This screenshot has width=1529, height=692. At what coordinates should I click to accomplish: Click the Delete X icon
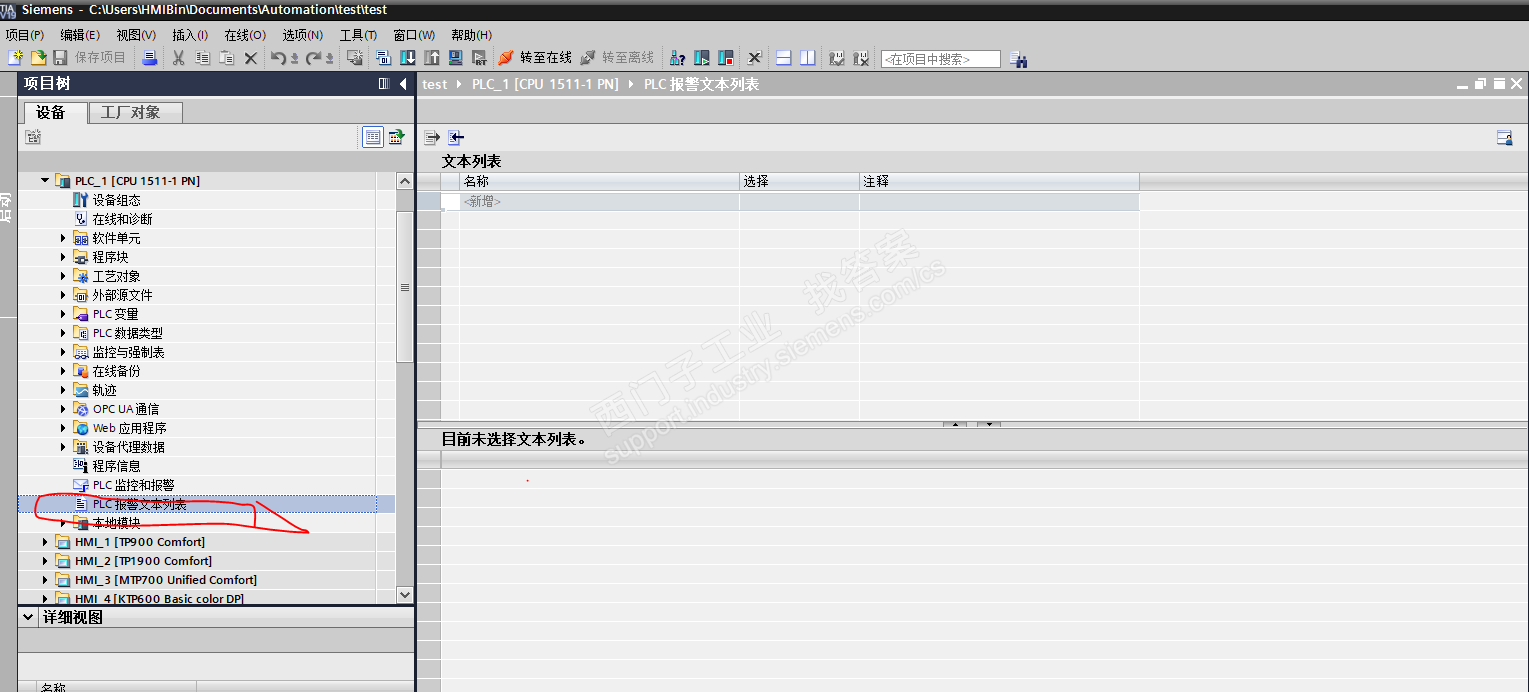click(x=251, y=58)
